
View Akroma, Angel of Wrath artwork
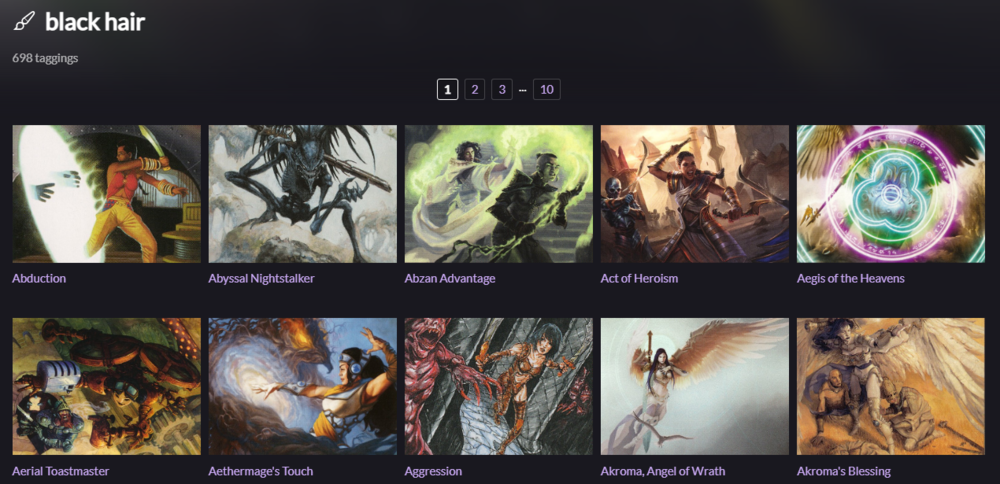695,386
